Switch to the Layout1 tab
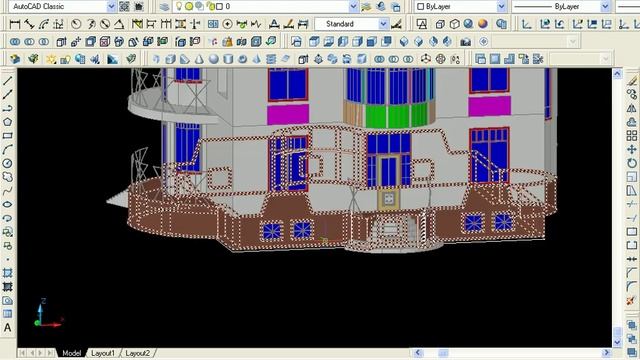This screenshot has height=360, width=640. 103,353
